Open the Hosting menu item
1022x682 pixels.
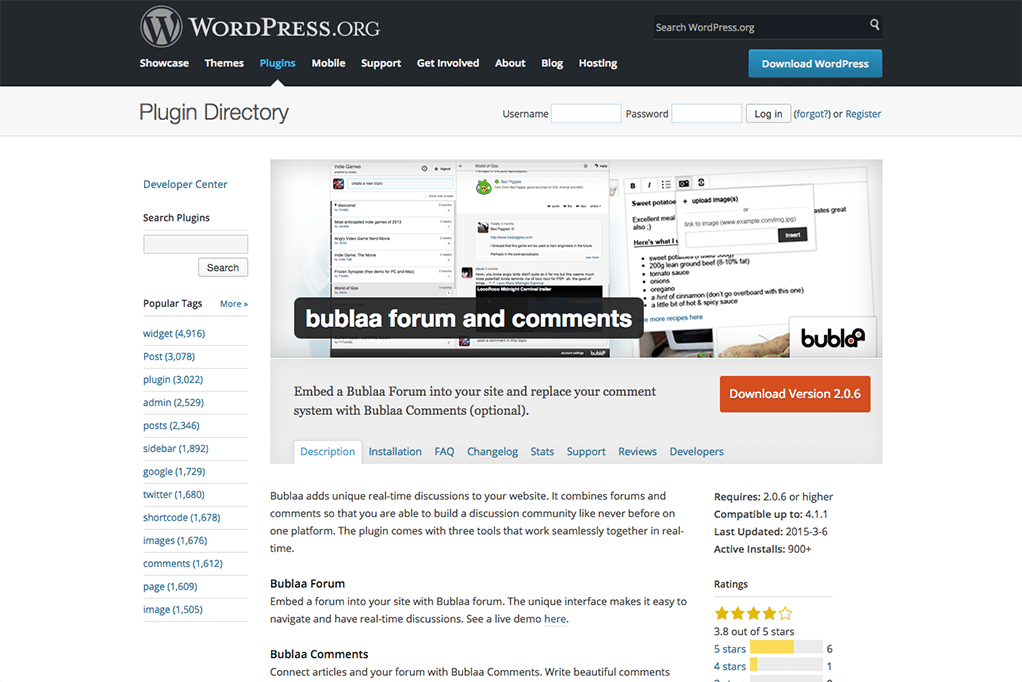point(598,63)
